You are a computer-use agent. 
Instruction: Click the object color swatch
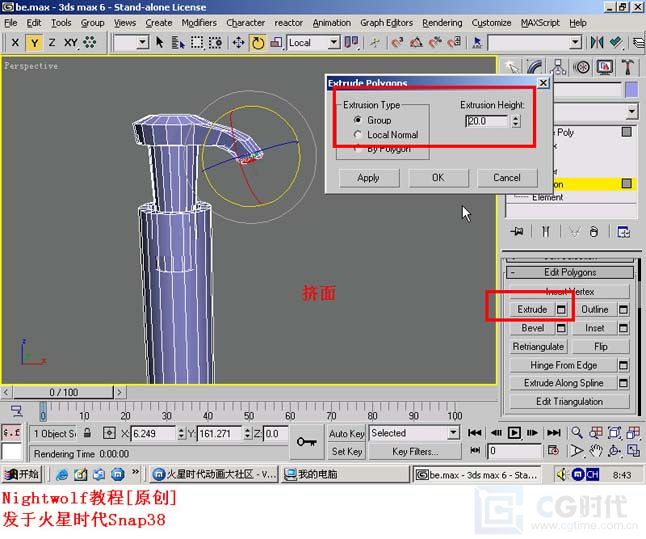[631, 89]
